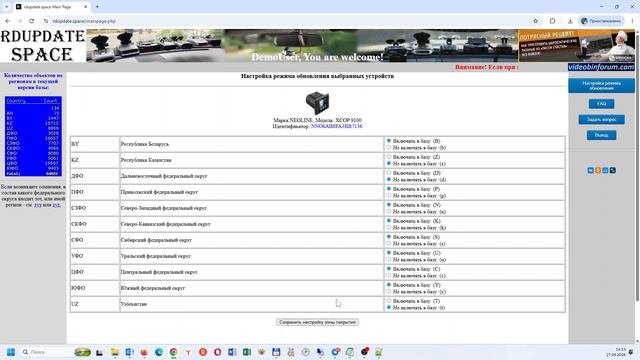This screenshot has width=640, height=360.
Task: Open a new browser tab with the plus icon
Action: pyautogui.click(x=97, y=7)
